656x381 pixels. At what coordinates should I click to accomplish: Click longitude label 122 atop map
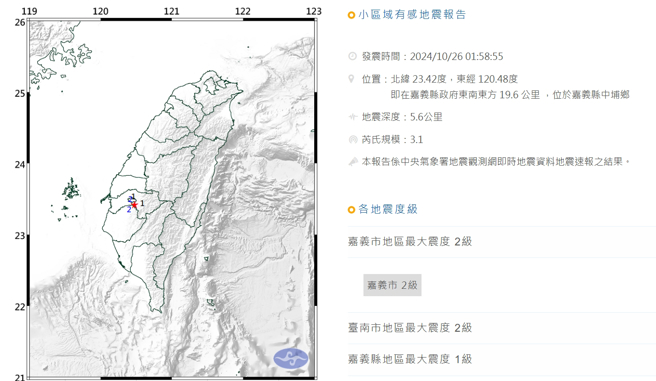[243, 11]
